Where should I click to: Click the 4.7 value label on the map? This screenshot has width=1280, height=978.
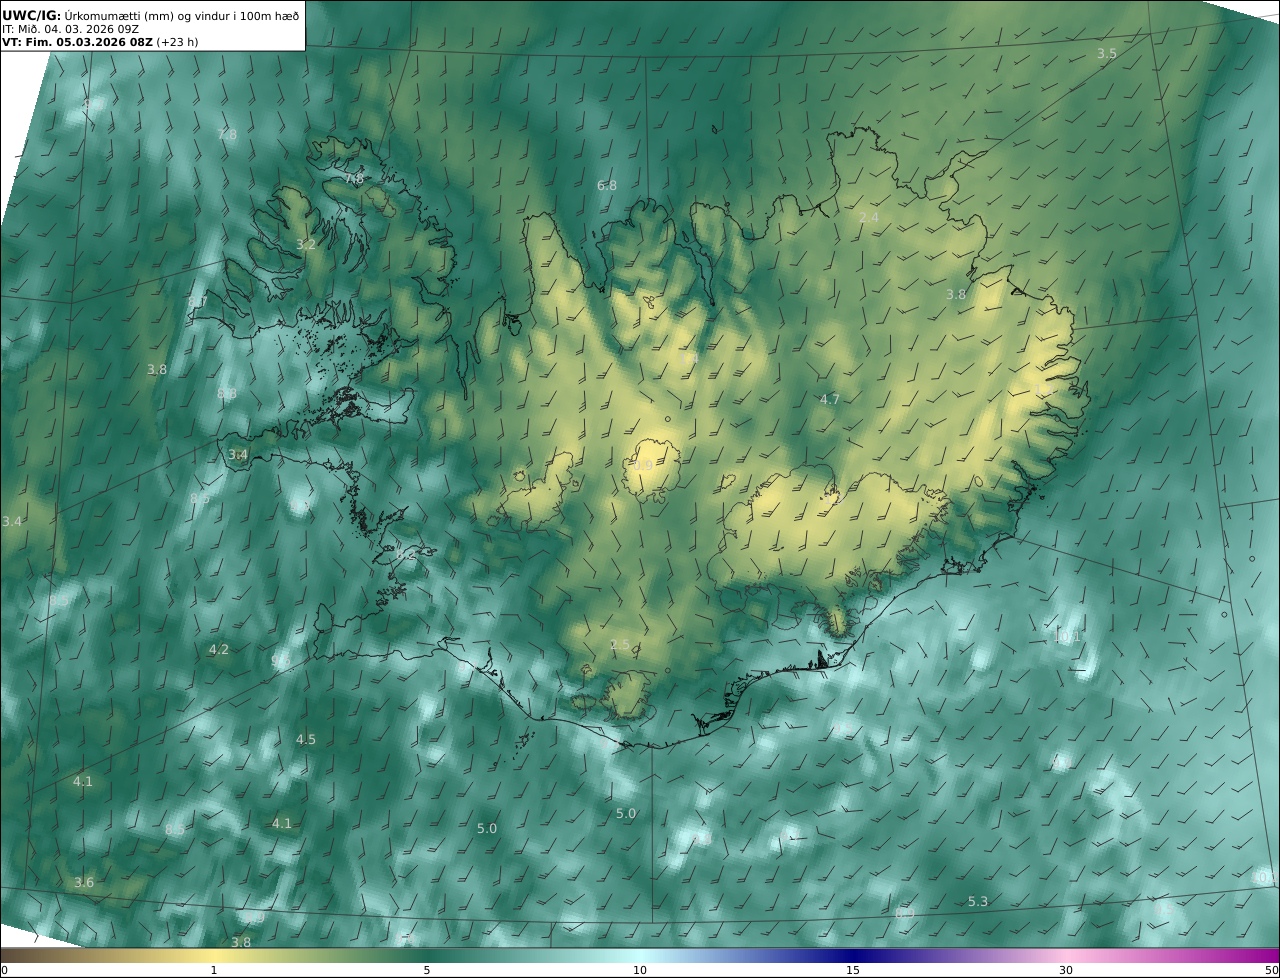tap(830, 400)
